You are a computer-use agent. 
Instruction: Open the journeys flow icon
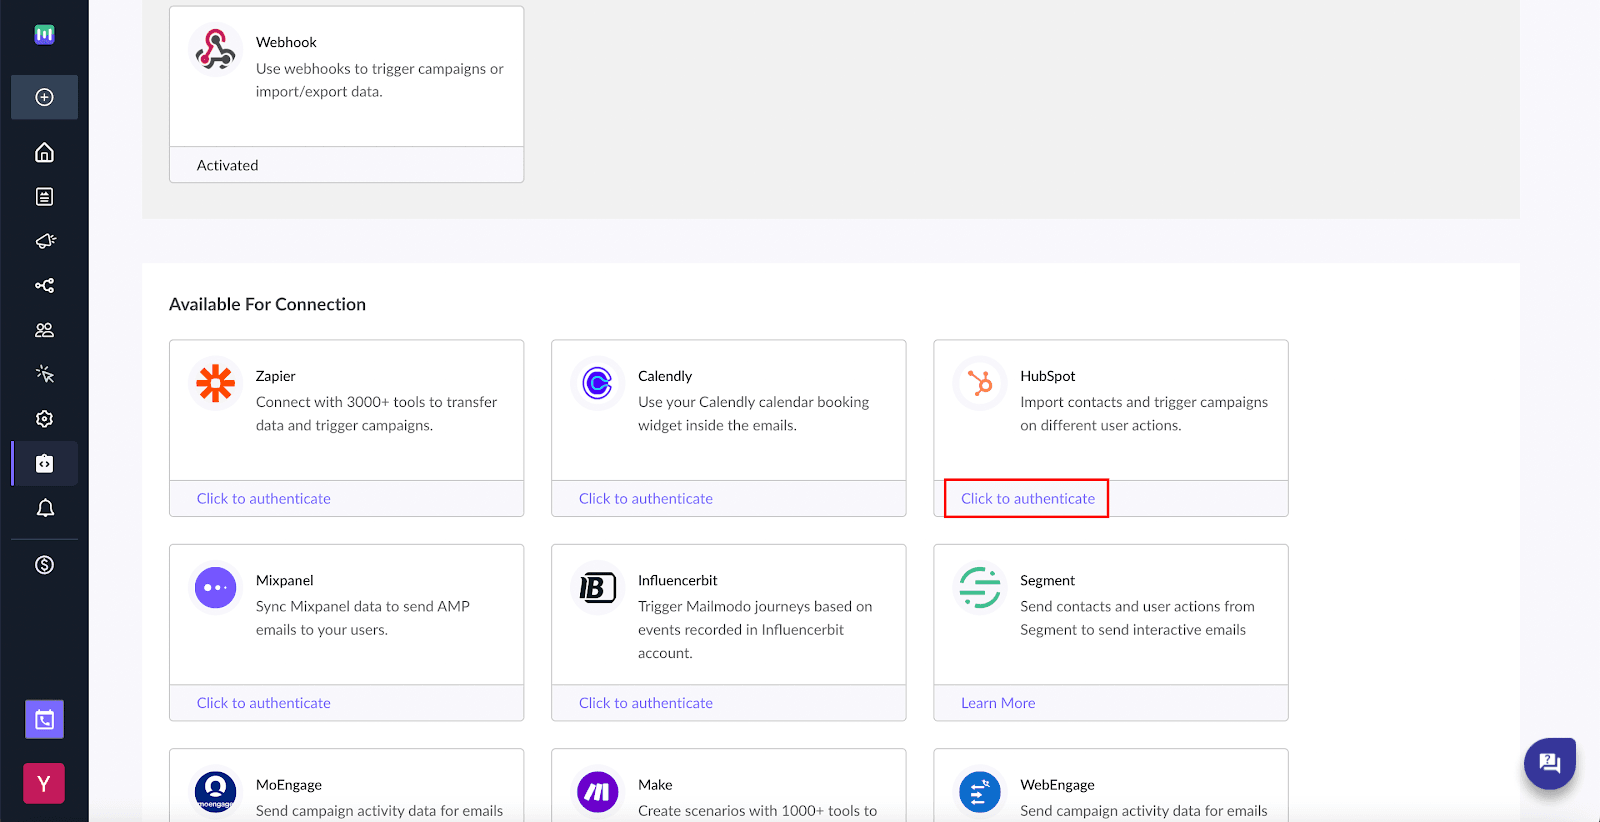[x=44, y=286]
